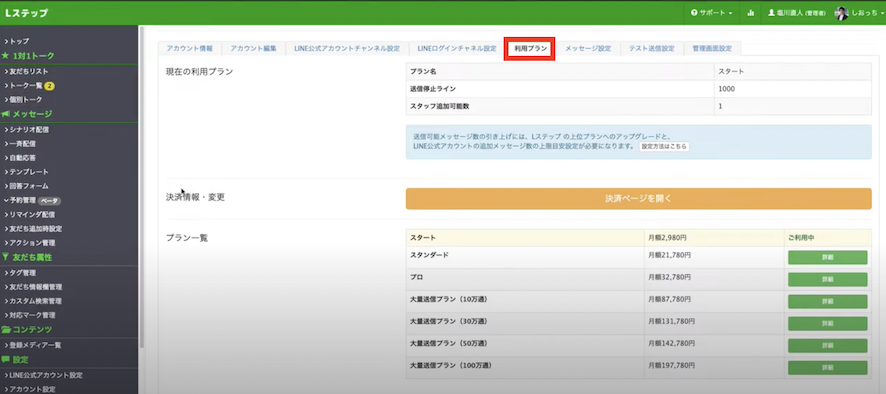The height and width of the screenshot is (394, 886).
Task: Open 個別トーク in the sidebar
Action: pos(23,99)
